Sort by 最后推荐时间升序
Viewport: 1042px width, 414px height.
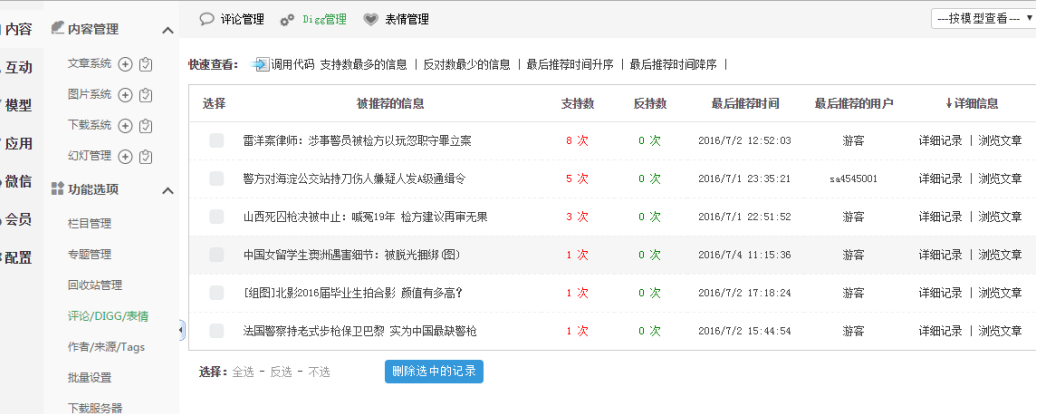570,65
